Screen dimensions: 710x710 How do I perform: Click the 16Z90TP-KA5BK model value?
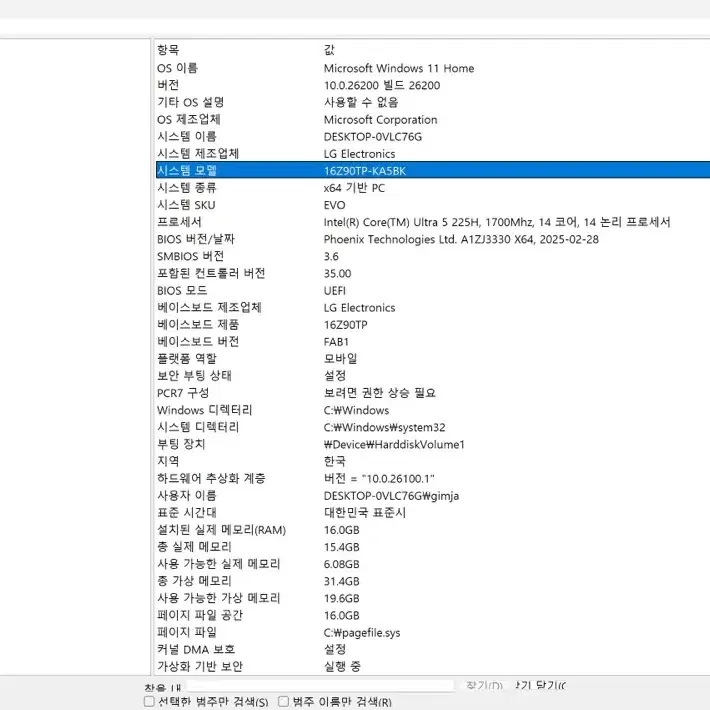365,171
